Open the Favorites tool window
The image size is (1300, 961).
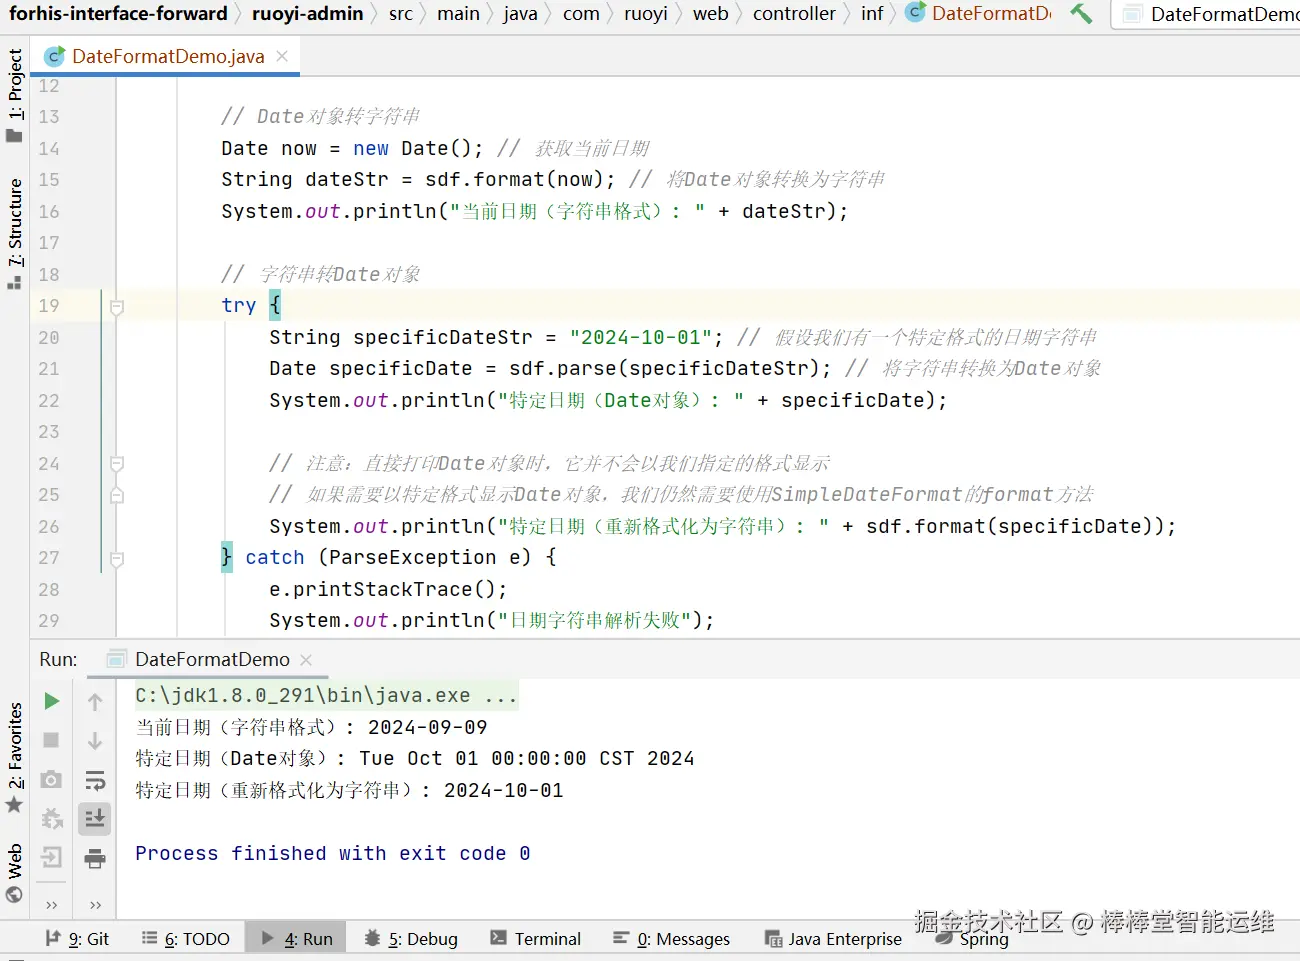15,757
